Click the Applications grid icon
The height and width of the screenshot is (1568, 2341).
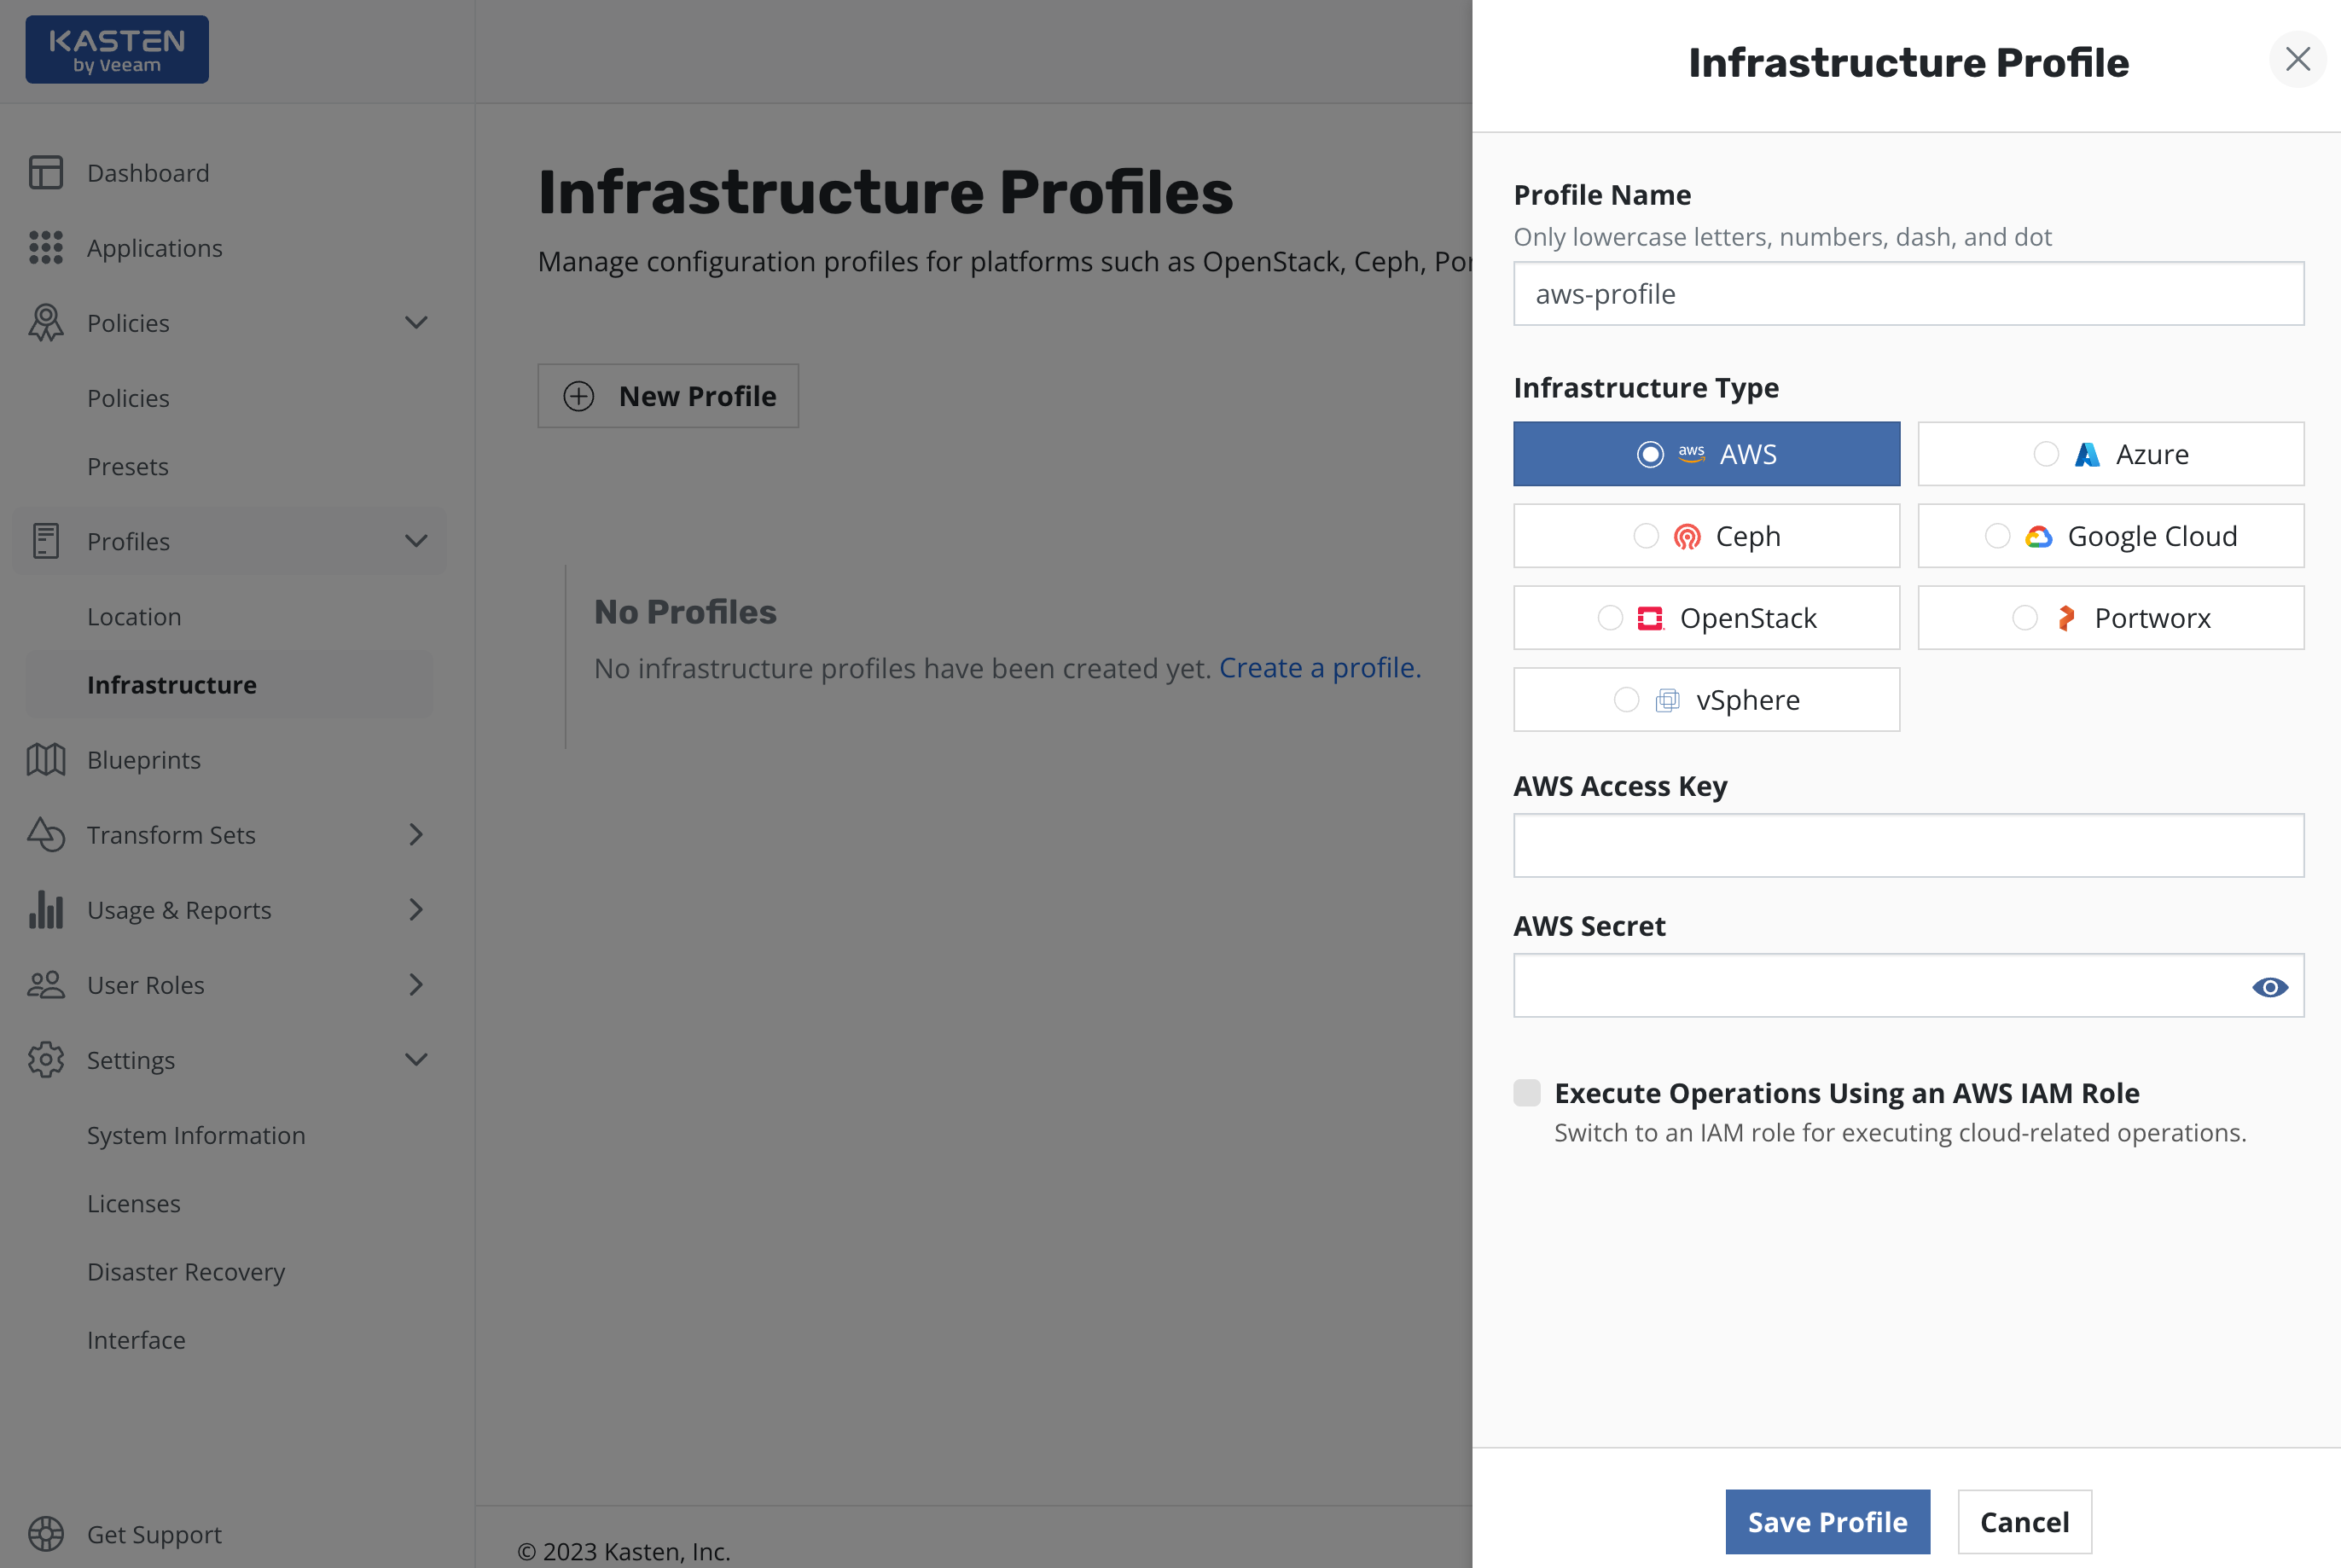coord(46,248)
